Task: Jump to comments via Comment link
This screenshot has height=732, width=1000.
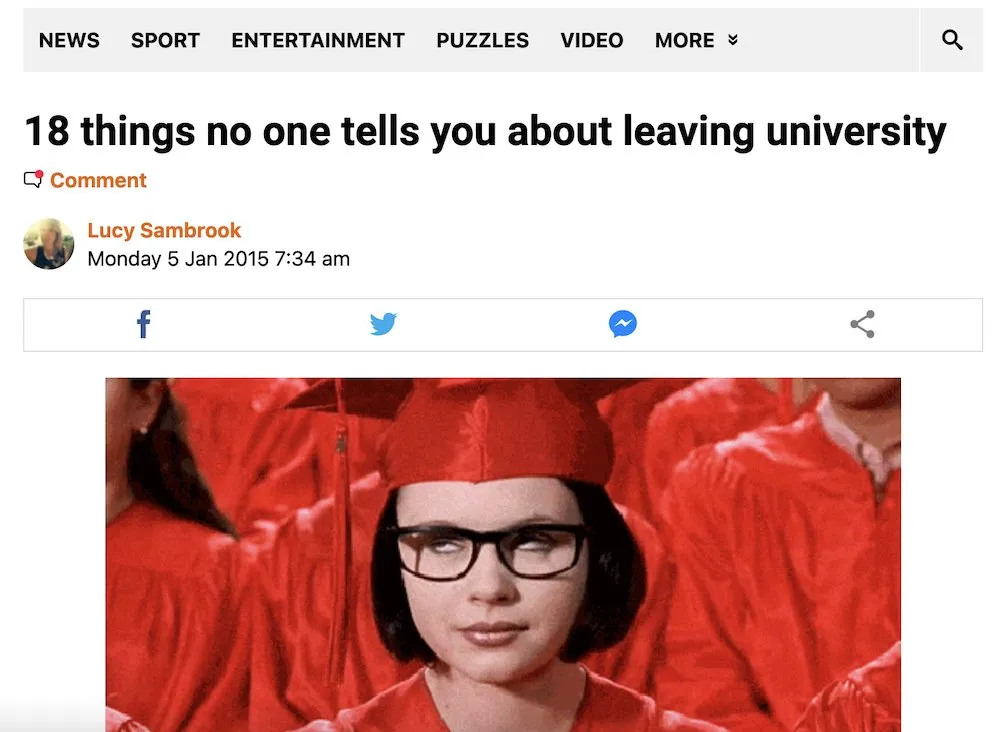Action: tap(98, 180)
